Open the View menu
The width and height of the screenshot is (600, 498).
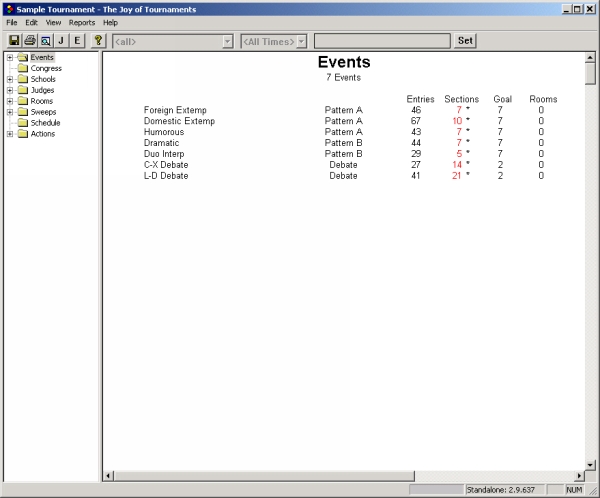[x=53, y=22]
